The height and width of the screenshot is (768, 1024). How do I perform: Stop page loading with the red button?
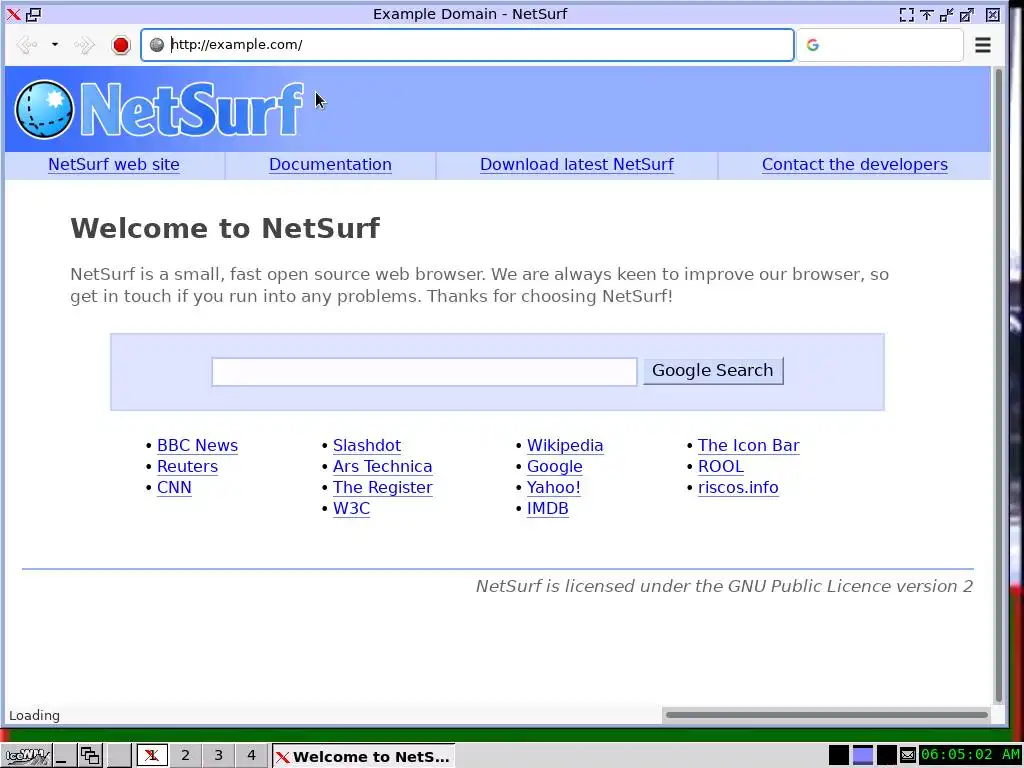point(121,44)
